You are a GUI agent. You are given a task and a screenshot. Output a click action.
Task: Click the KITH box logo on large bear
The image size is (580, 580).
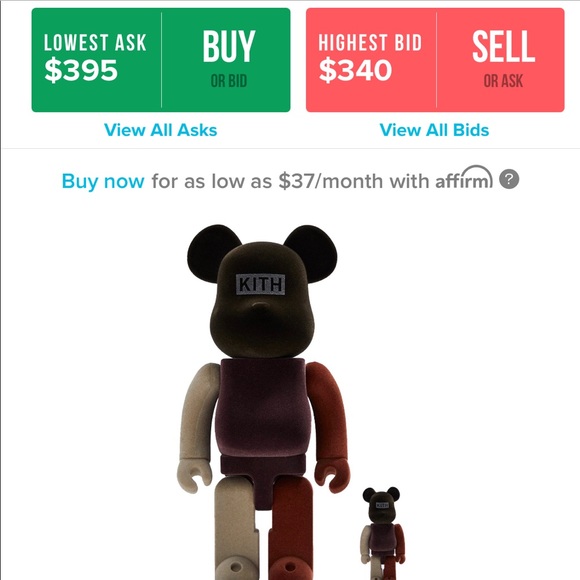(260, 284)
